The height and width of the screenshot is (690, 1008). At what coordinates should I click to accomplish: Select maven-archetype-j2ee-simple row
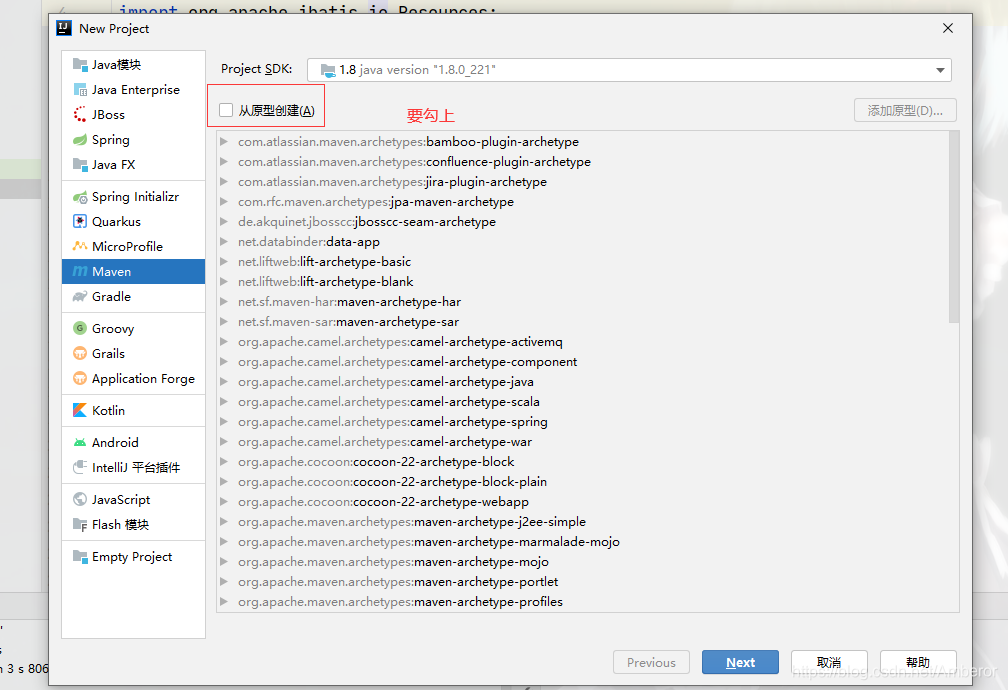582,522
